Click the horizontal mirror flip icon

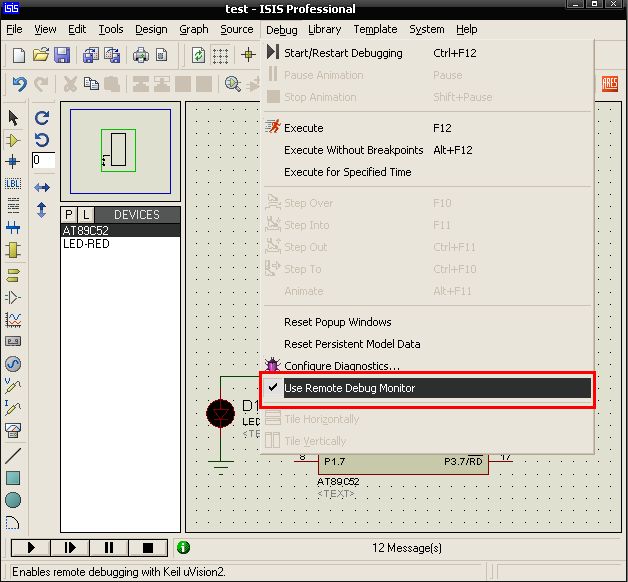click(x=42, y=187)
